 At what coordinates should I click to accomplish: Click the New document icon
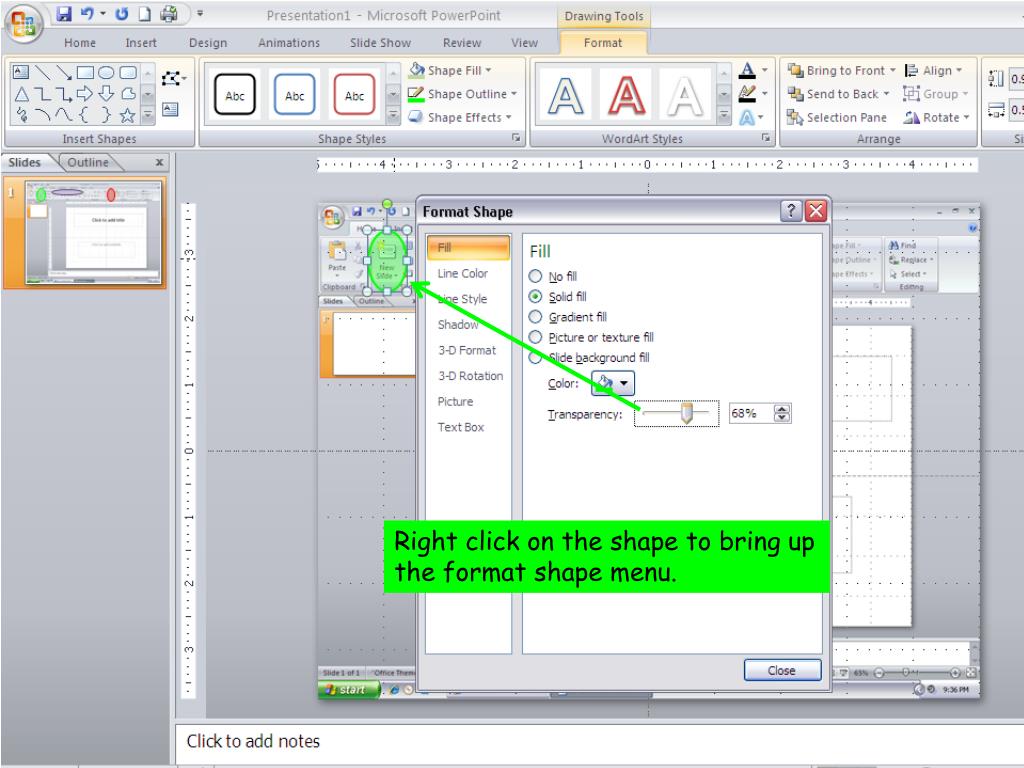(144, 14)
